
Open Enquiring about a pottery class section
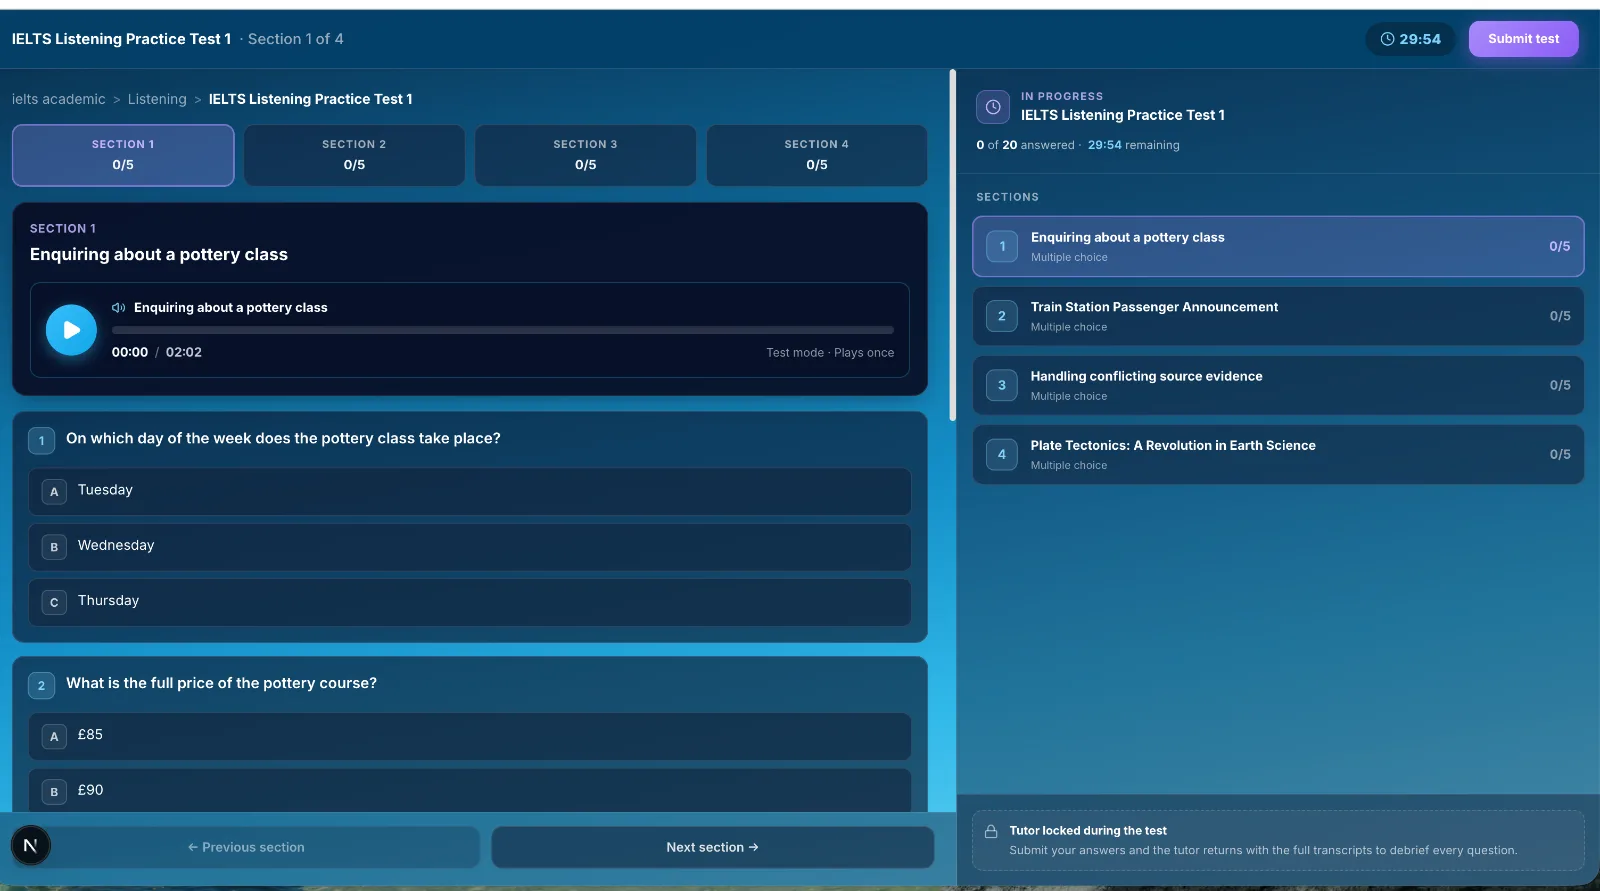coord(1278,246)
